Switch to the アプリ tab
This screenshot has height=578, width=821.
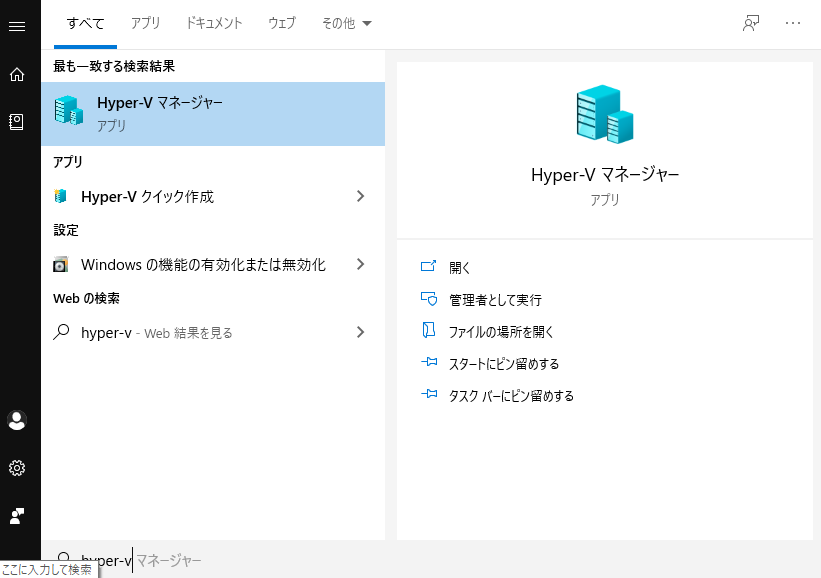pos(145,24)
